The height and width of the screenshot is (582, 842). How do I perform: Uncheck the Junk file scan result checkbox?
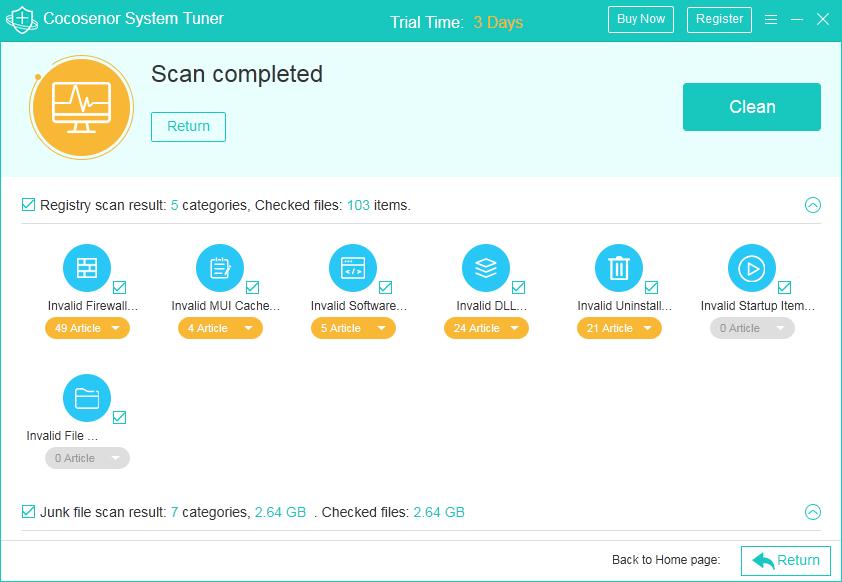28,512
